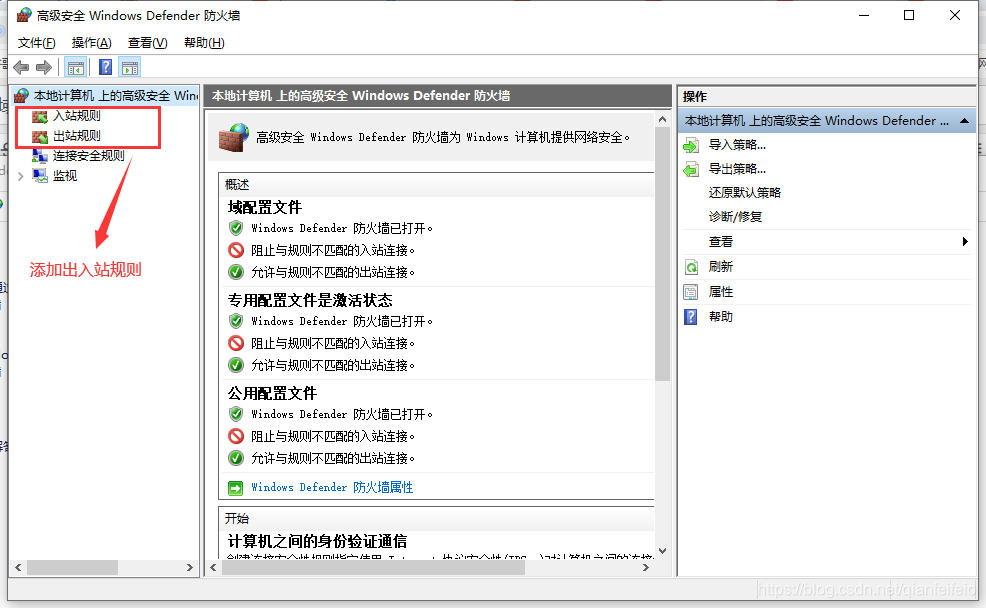Viewport: 986px width, 608px height.
Task: Click 属性 action text
Action: pyautogui.click(x=721, y=292)
